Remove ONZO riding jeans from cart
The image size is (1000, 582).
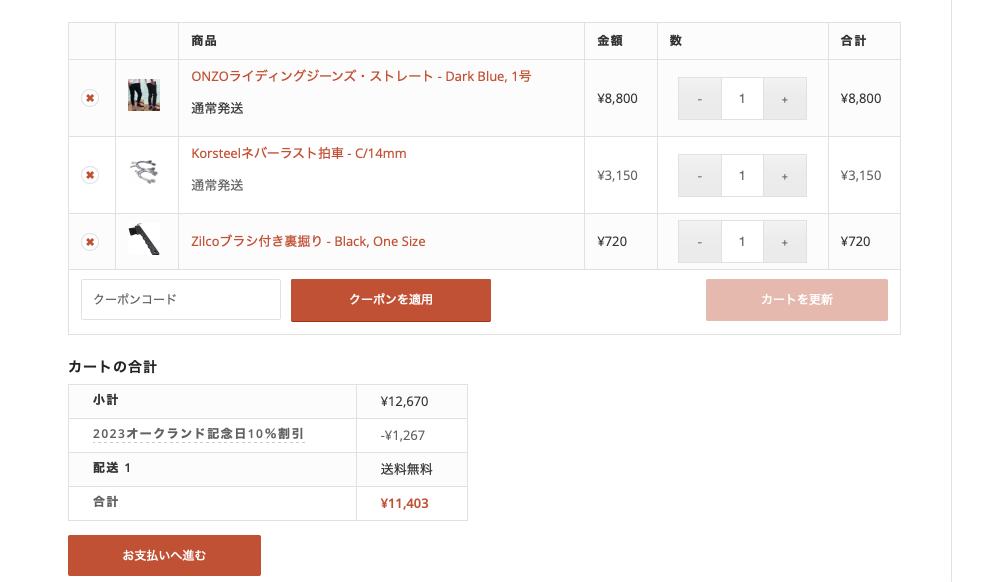coord(90,98)
